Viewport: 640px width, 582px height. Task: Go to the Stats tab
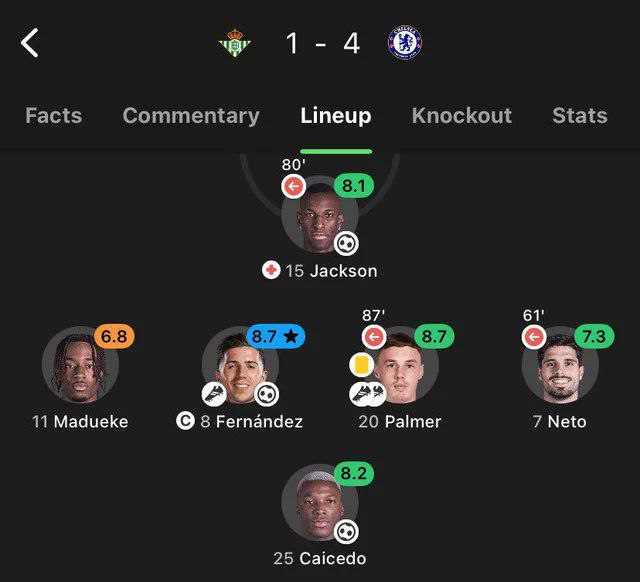[x=580, y=115]
